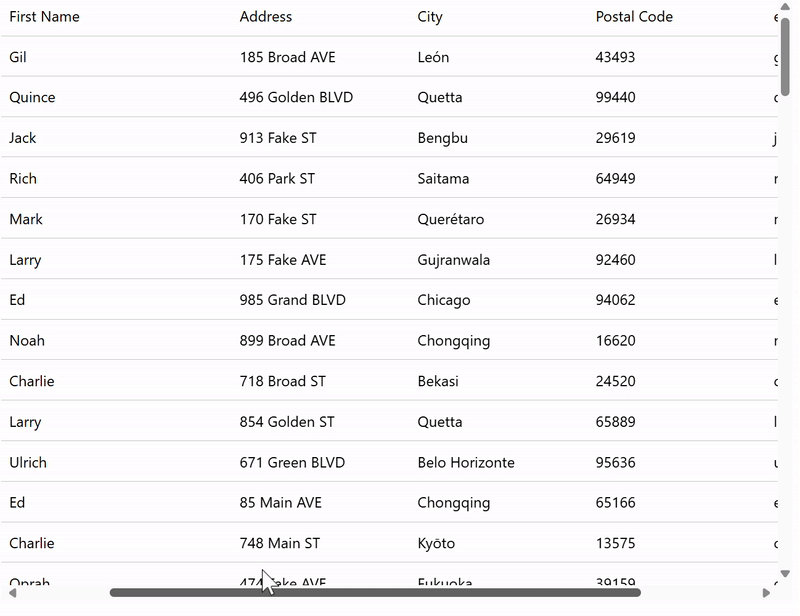Select the cell containing Gil

(18, 57)
